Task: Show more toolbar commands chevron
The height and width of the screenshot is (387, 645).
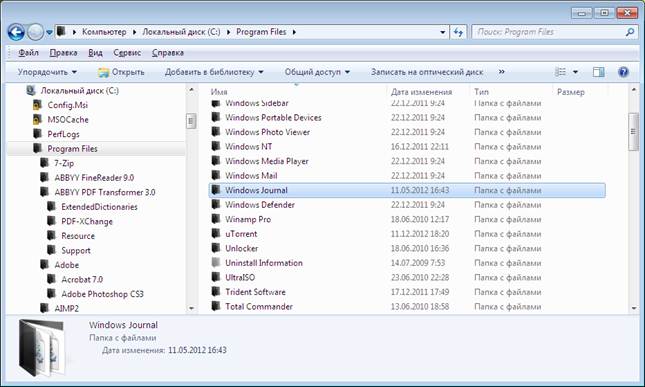Action: point(501,72)
